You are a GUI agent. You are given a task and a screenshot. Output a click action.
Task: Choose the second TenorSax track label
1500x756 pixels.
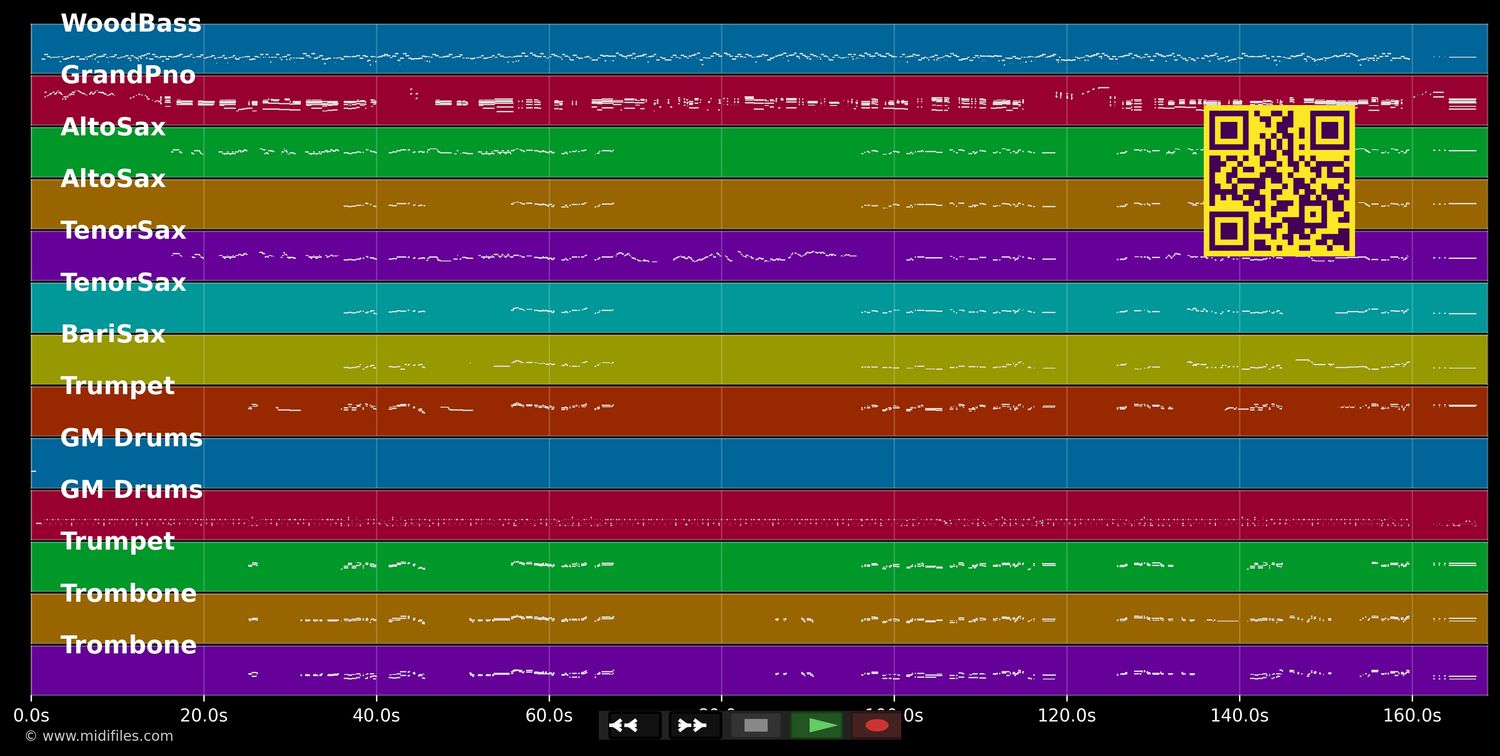123,283
